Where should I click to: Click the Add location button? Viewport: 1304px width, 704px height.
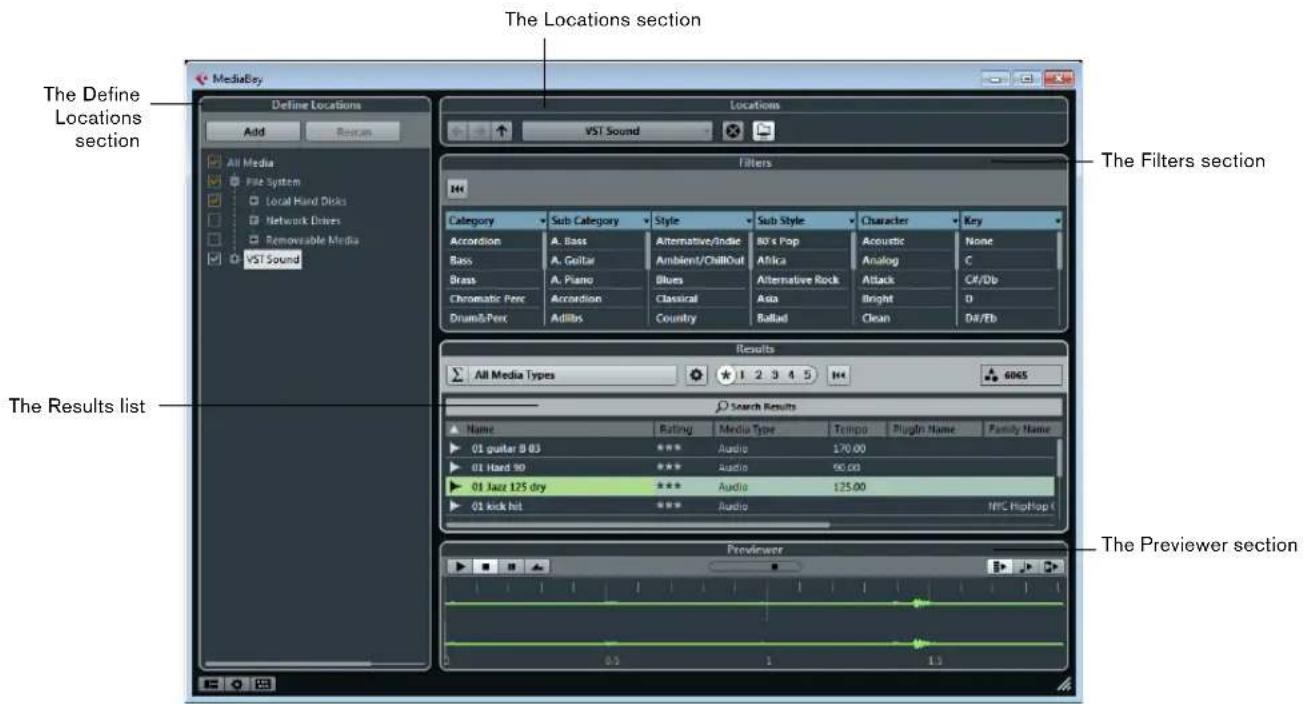click(254, 131)
